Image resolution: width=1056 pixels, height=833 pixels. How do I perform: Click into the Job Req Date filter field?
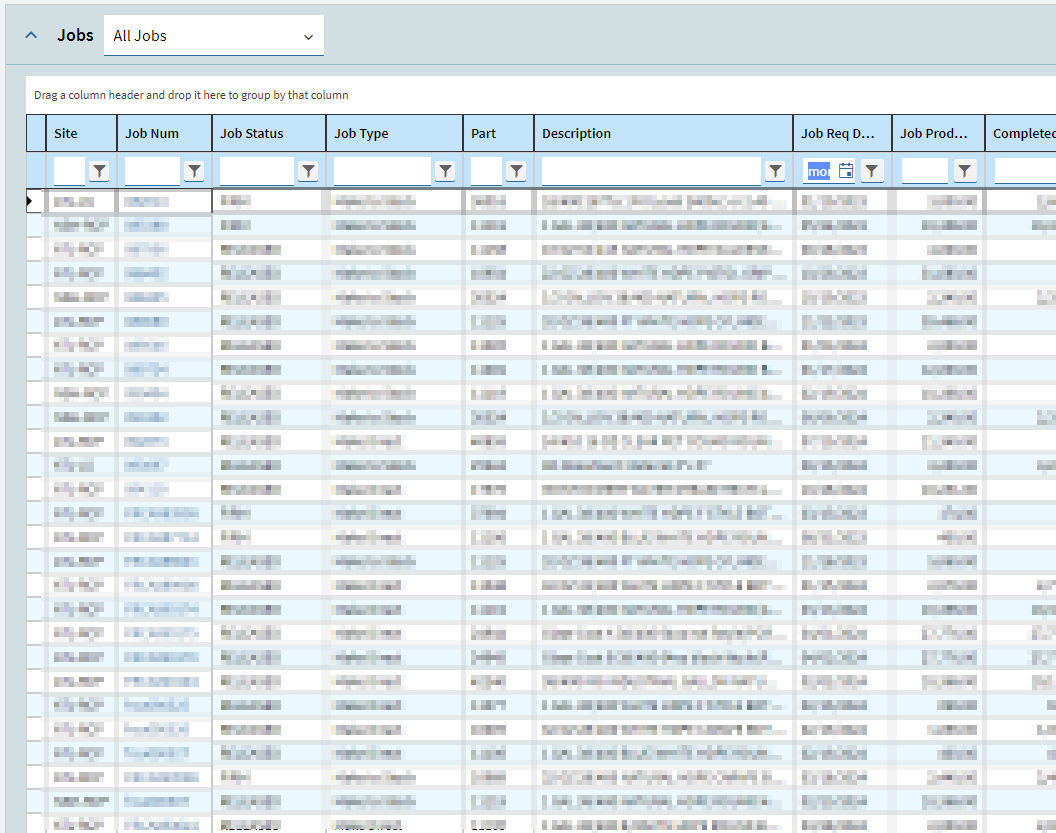[x=819, y=171]
